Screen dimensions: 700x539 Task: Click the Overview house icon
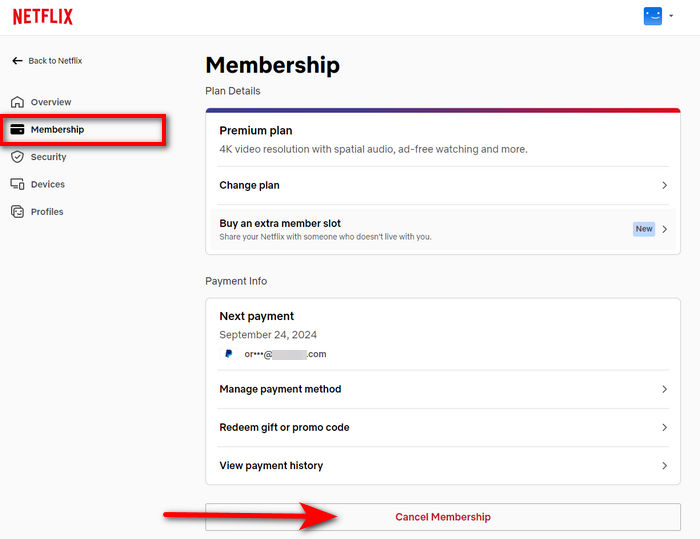[17, 102]
